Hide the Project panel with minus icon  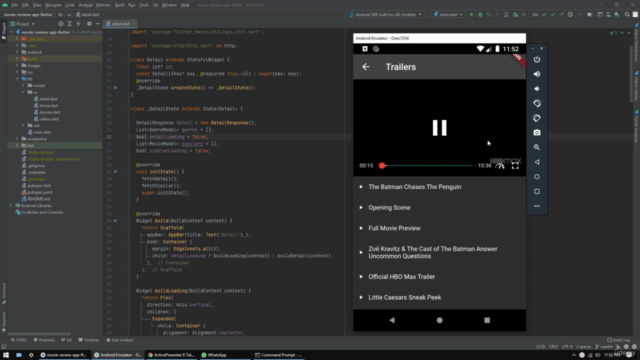(x=98, y=24)
